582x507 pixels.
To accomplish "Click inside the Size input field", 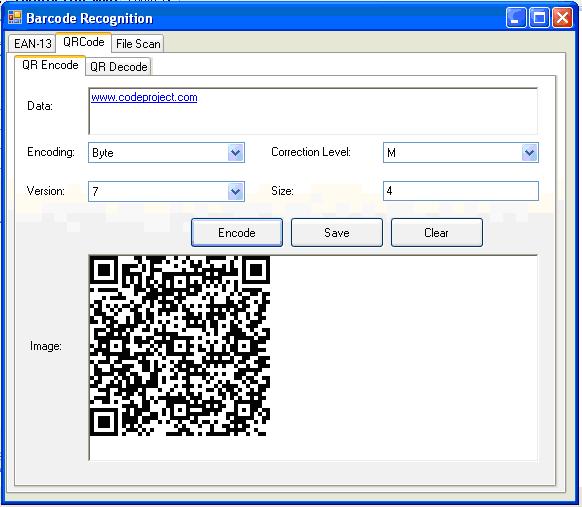I will (461, 191).
